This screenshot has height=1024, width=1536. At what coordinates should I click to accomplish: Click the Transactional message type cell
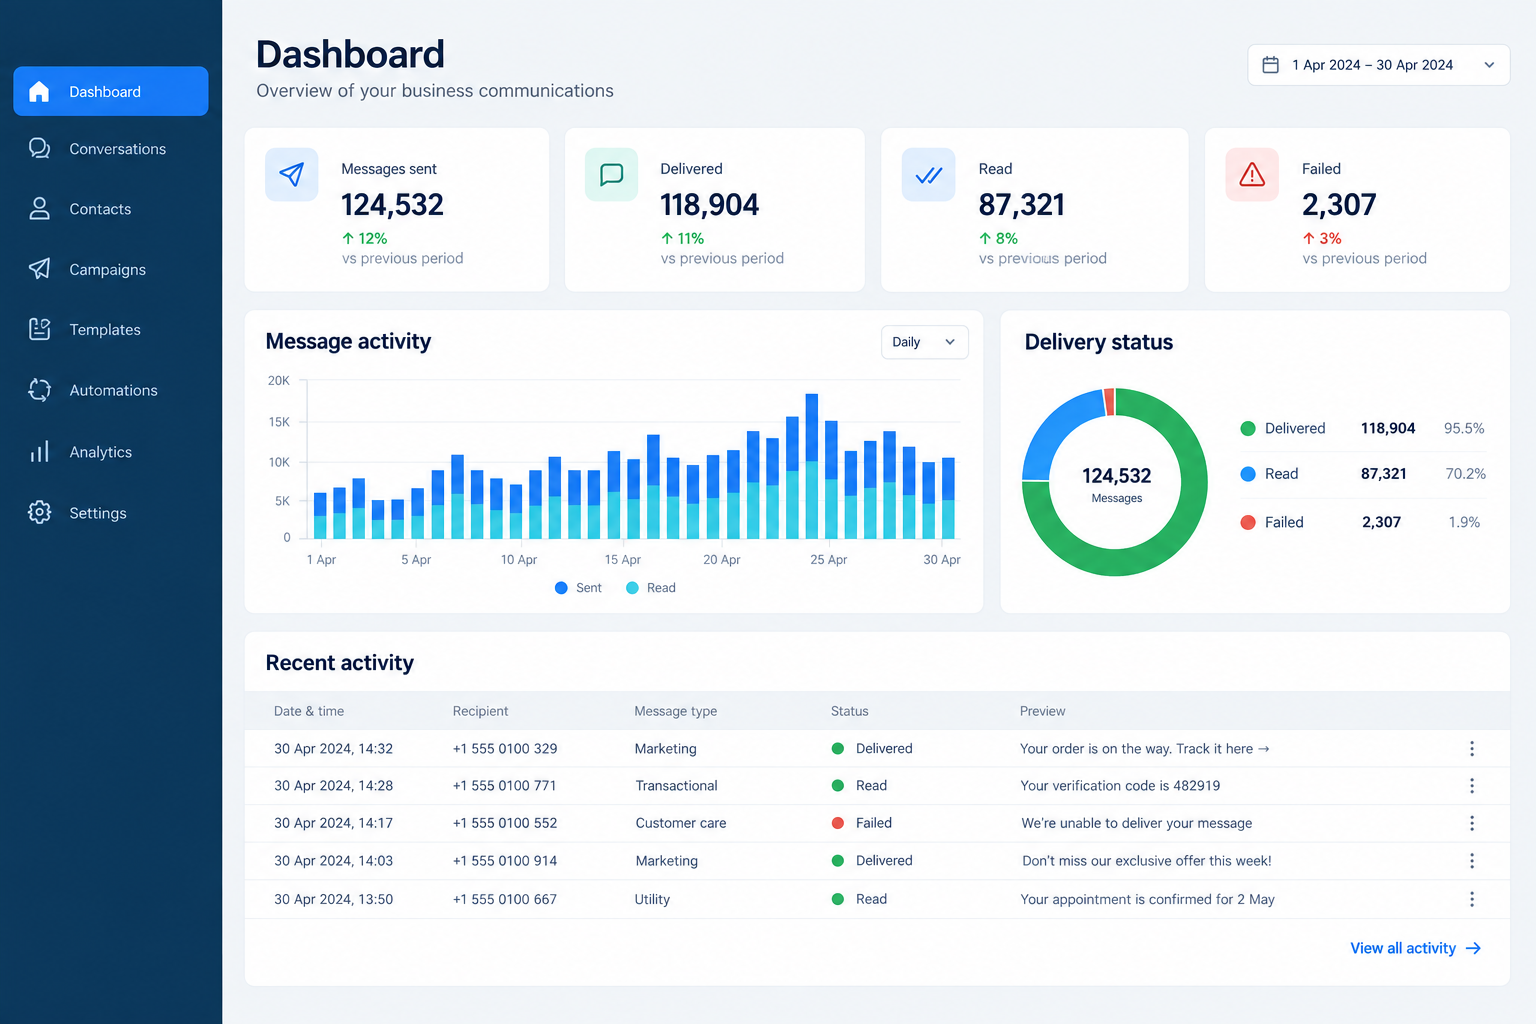676,786
